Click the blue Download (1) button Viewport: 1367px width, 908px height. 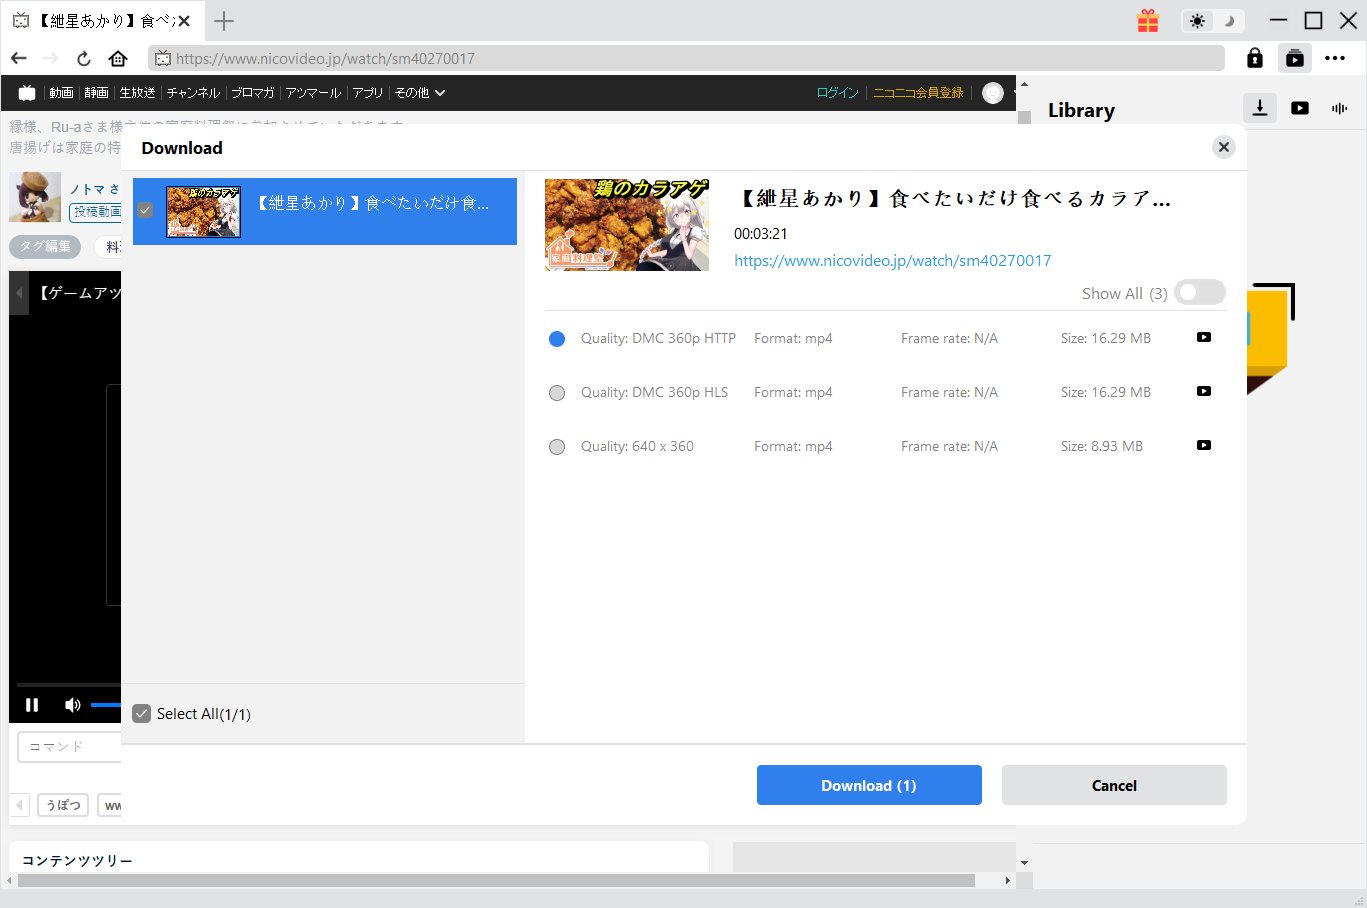click(868, 785)
